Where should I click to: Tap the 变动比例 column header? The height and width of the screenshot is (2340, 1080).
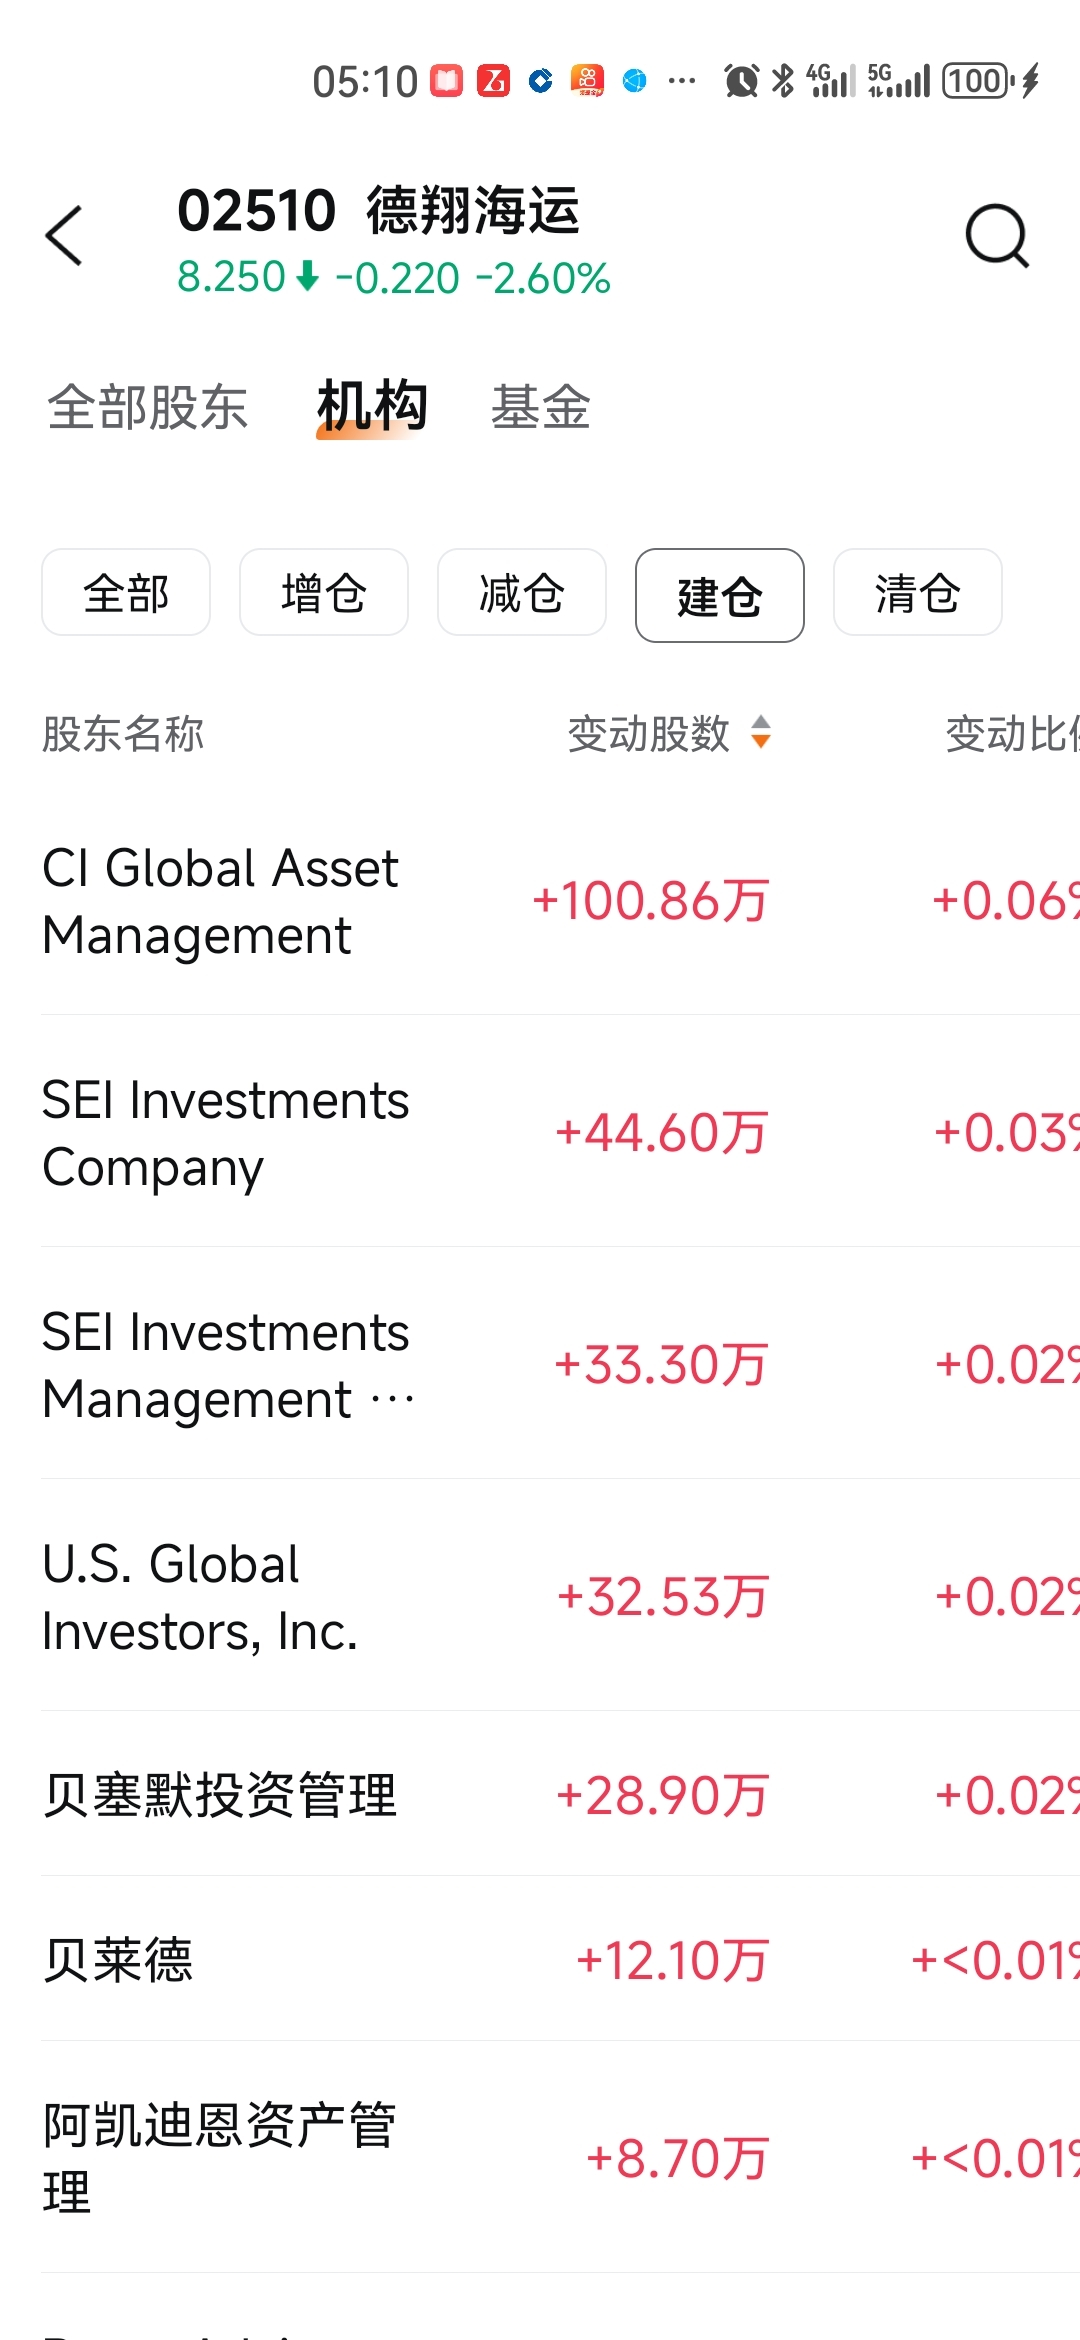click(1010, 734)
